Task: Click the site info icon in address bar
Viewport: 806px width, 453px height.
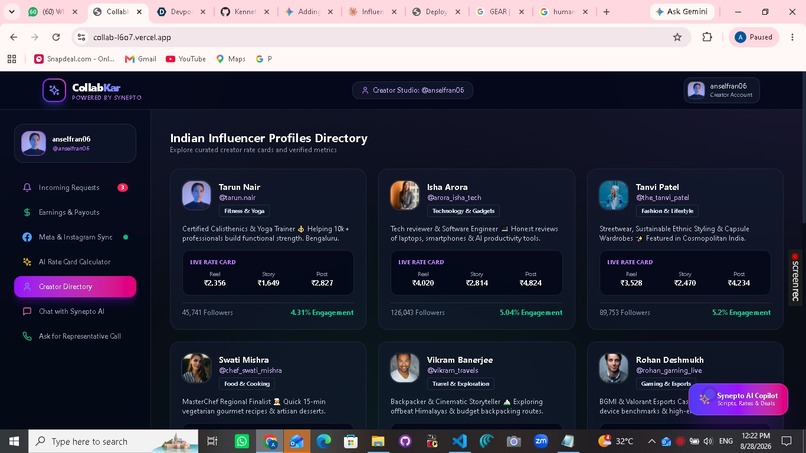Action: (81, 37)
